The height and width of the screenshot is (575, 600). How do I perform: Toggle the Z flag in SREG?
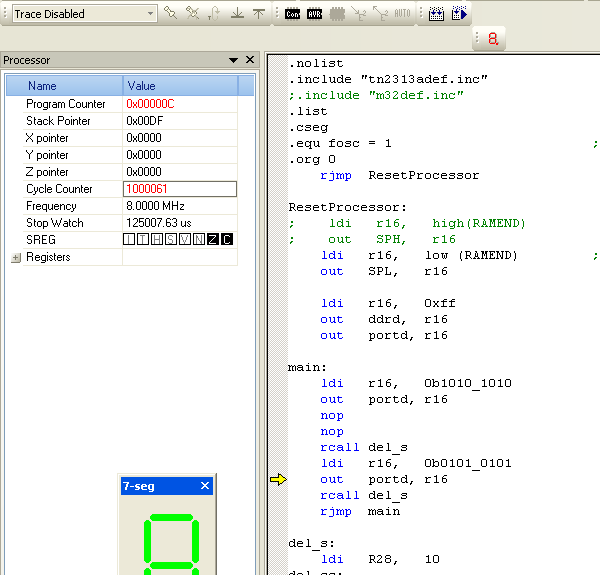(212, 240)
